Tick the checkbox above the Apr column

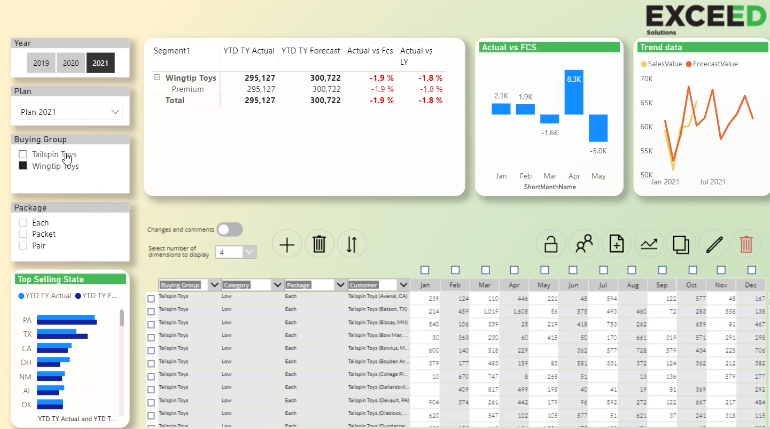point(514,270)
